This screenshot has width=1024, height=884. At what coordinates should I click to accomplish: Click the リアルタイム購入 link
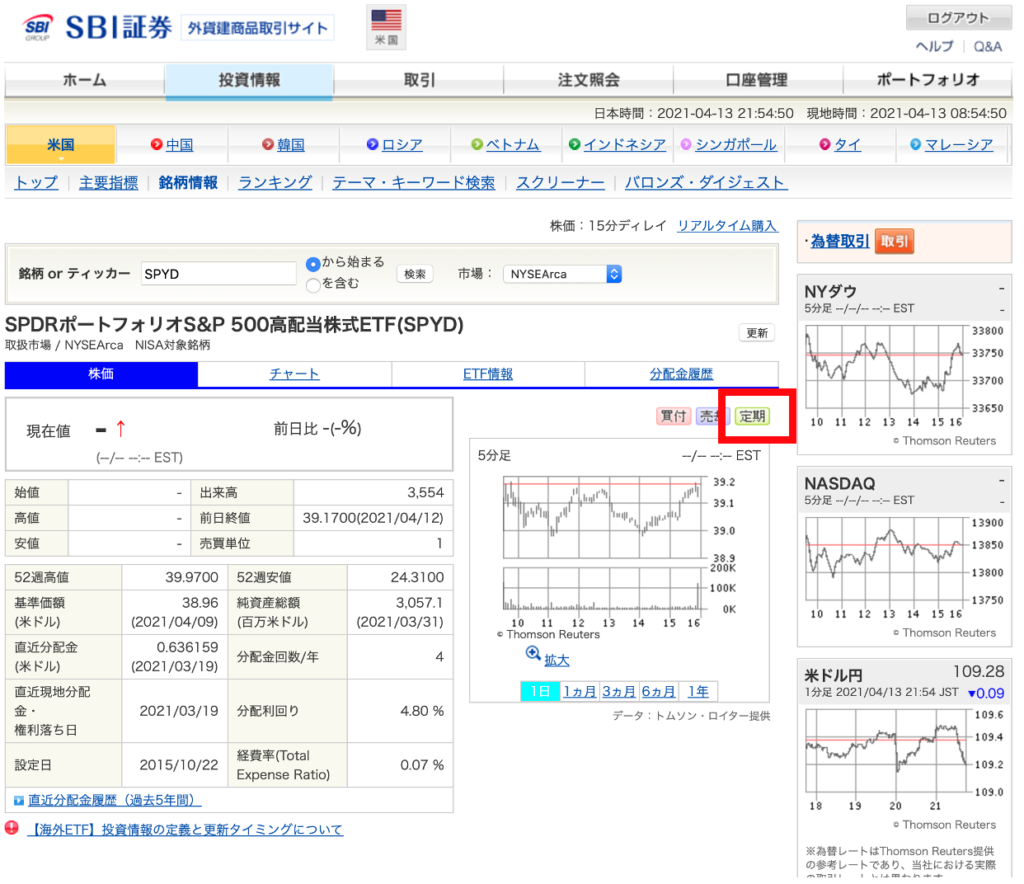[727, 226]
